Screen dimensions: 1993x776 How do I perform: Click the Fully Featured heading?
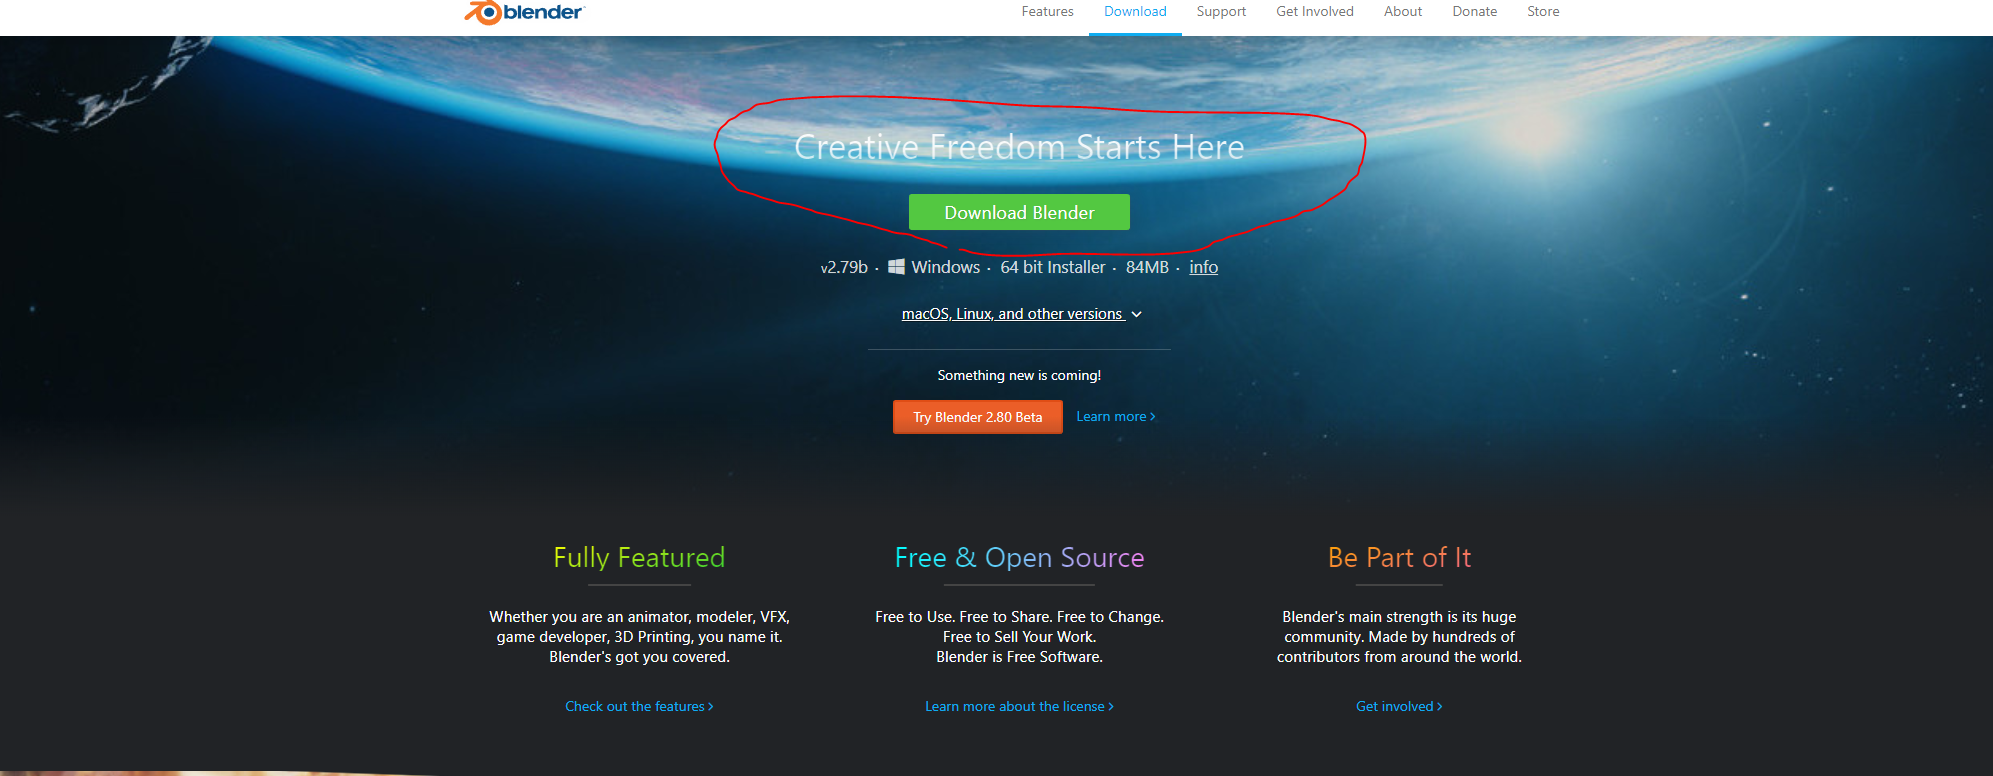point(639,557)
